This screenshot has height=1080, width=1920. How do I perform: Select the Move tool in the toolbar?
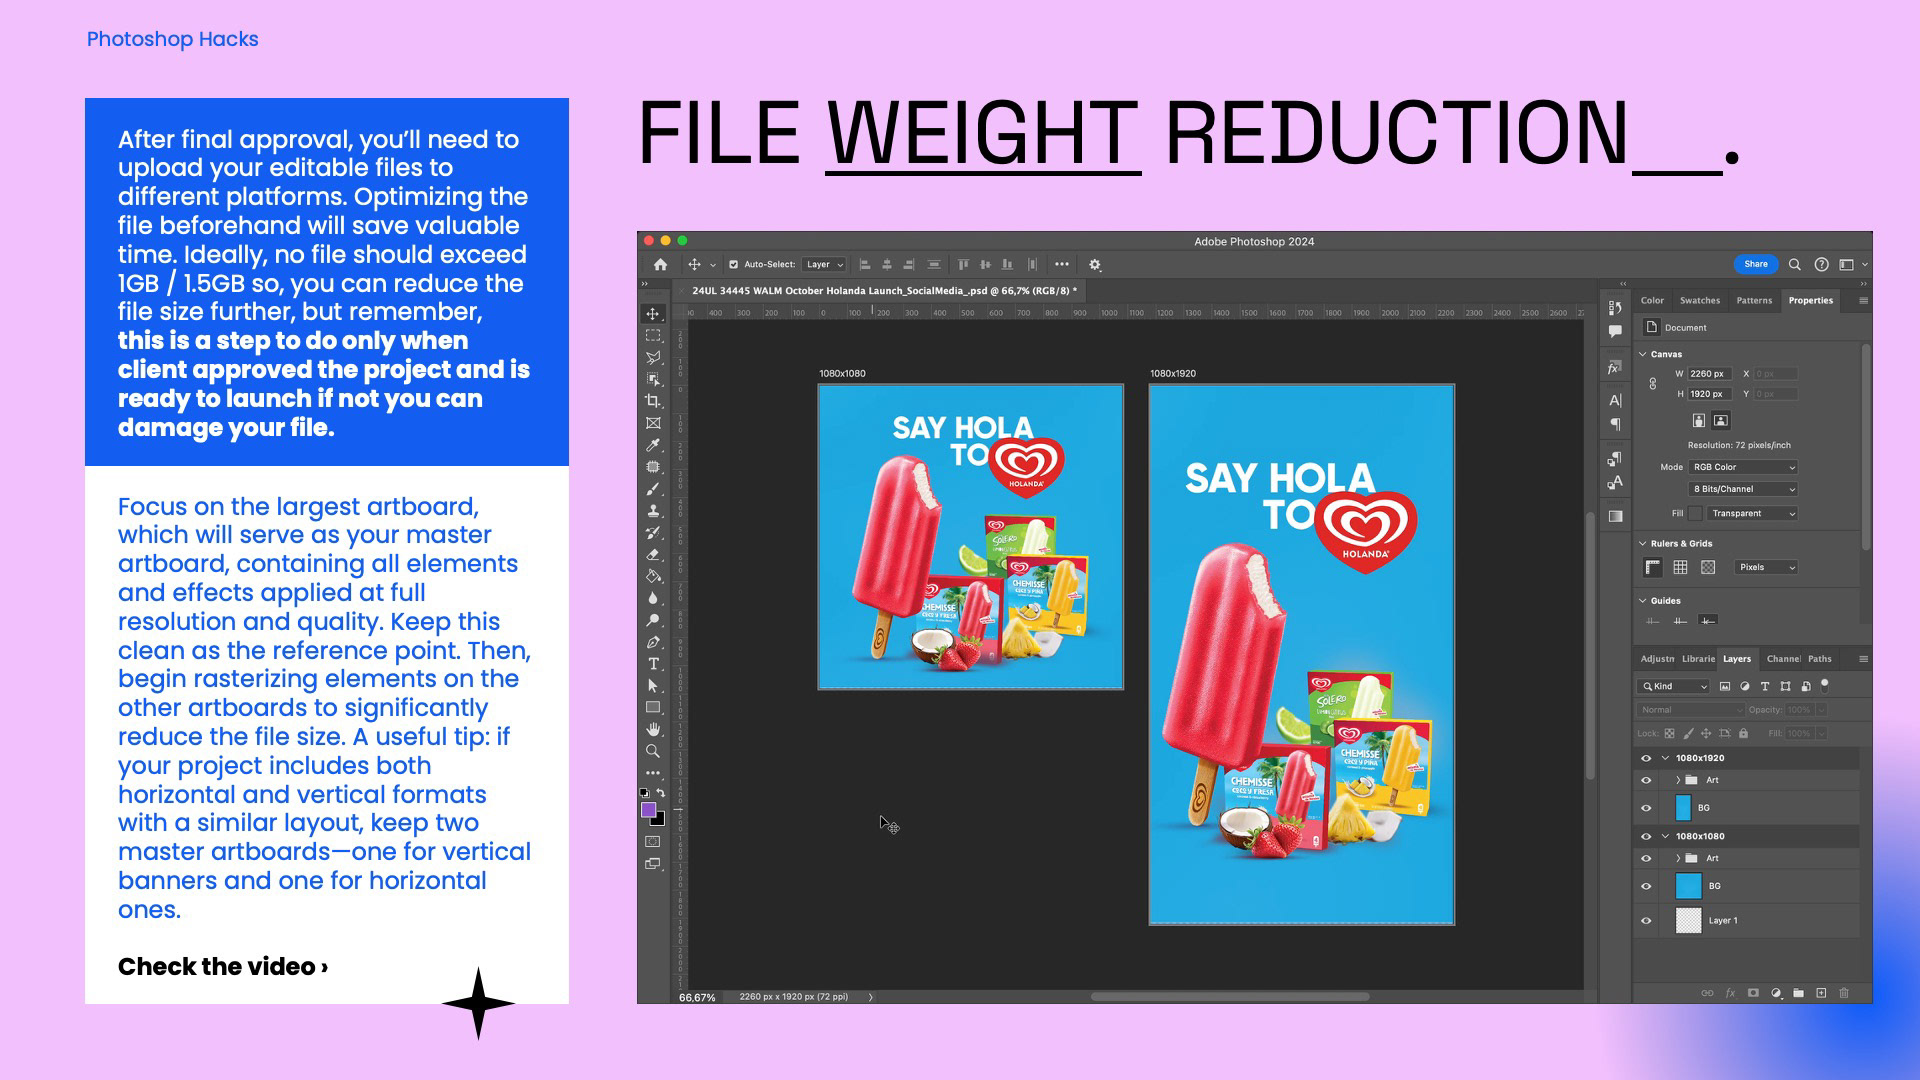[x=653, y=314]
